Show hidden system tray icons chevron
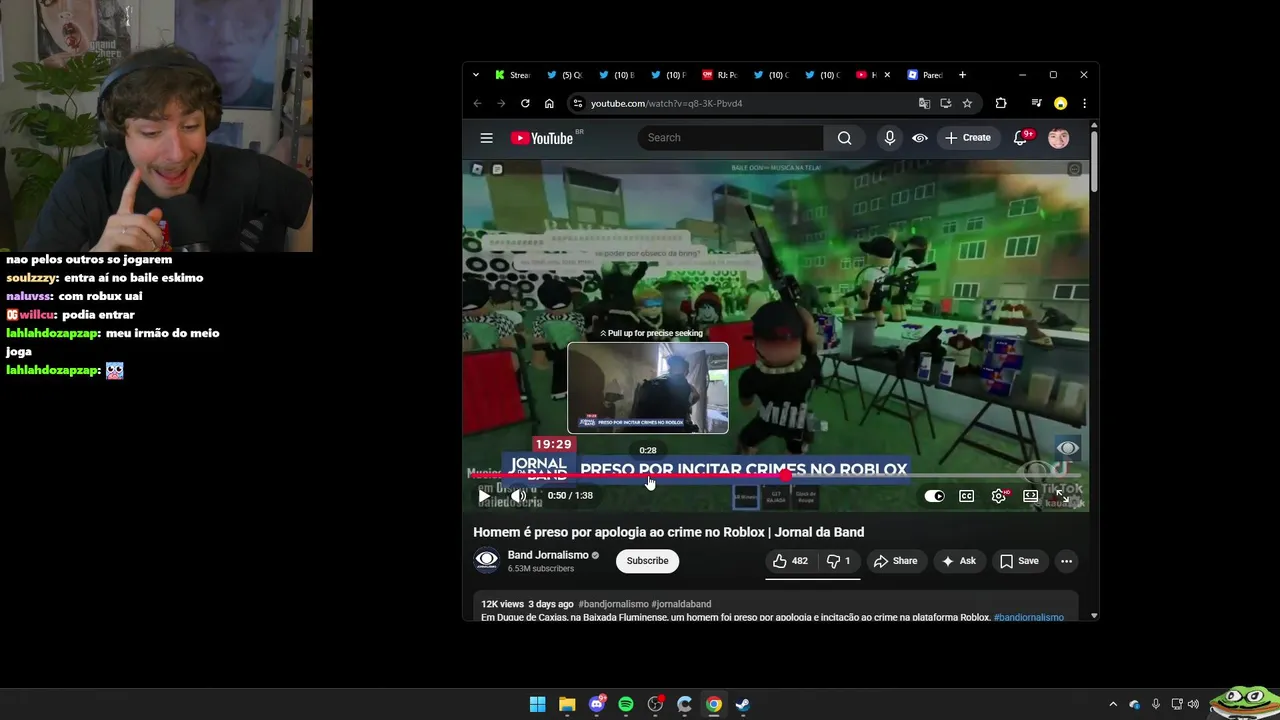Screen dimensions: 1280x720 (1113, 704)
